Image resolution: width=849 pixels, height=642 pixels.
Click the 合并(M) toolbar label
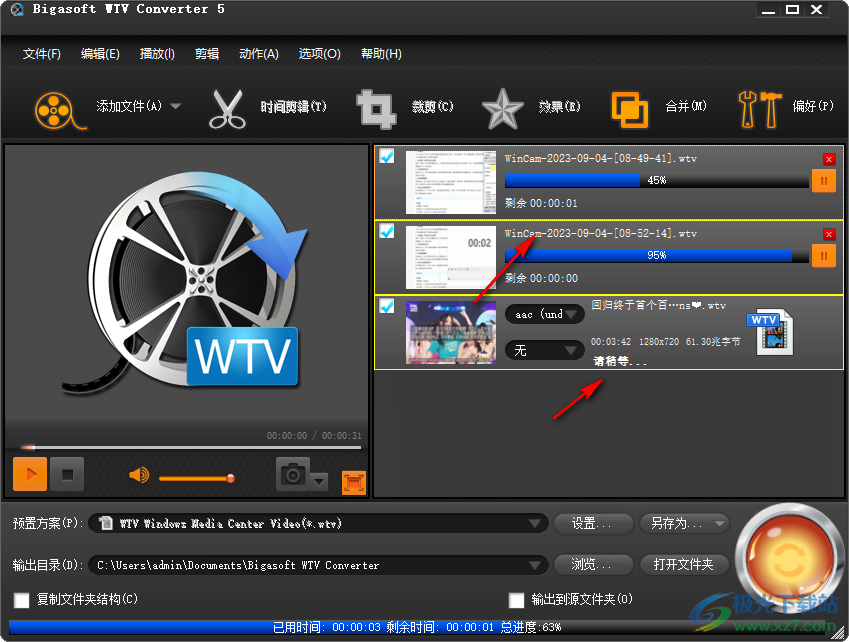tap(686, 106)
